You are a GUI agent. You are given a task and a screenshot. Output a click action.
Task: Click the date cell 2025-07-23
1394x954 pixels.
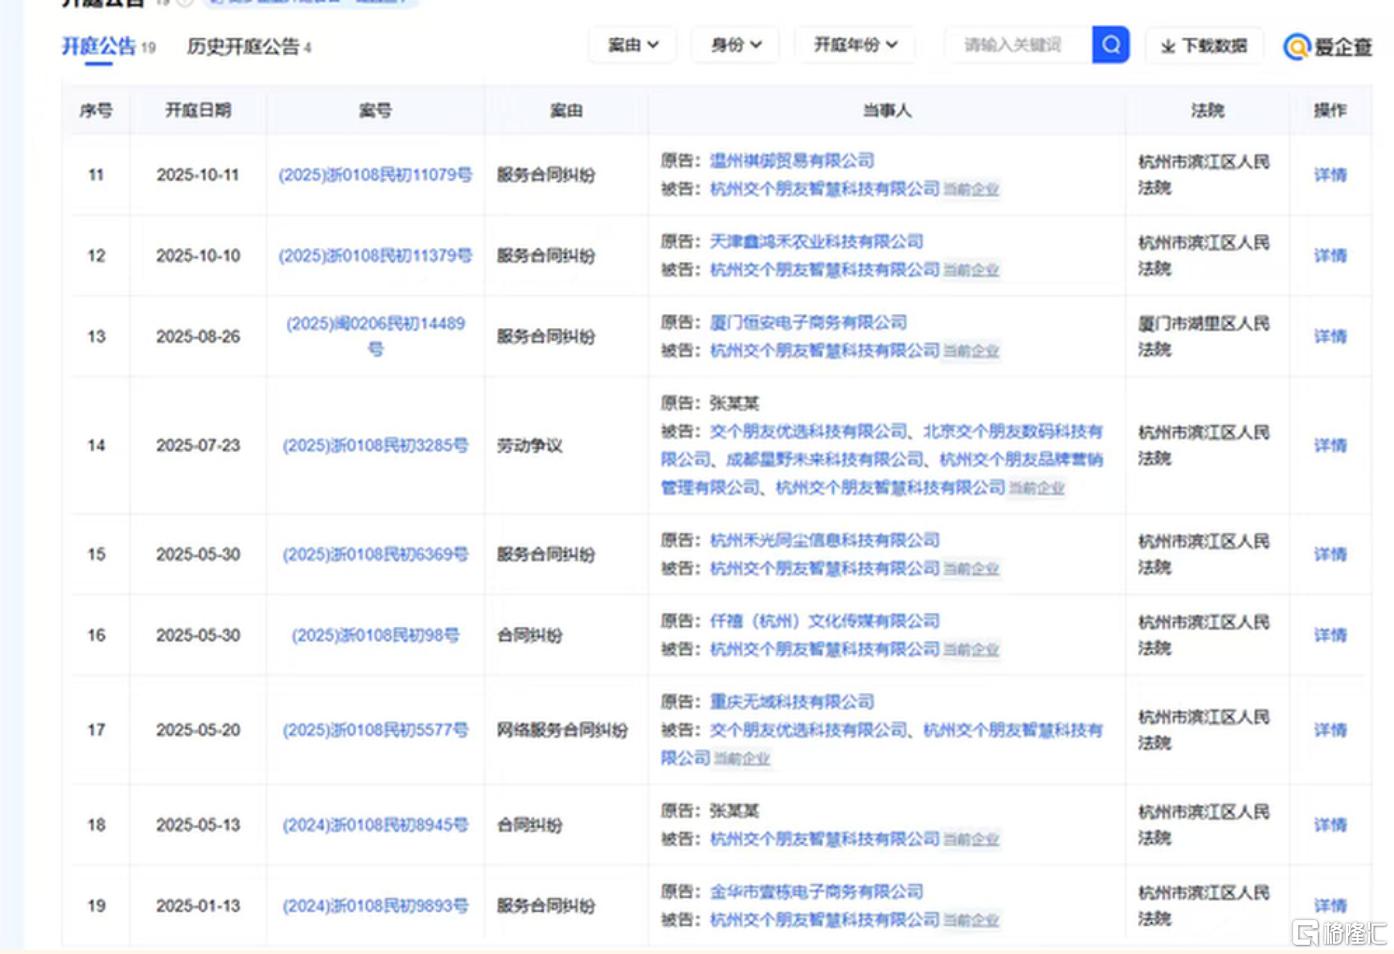click(198, 446)
